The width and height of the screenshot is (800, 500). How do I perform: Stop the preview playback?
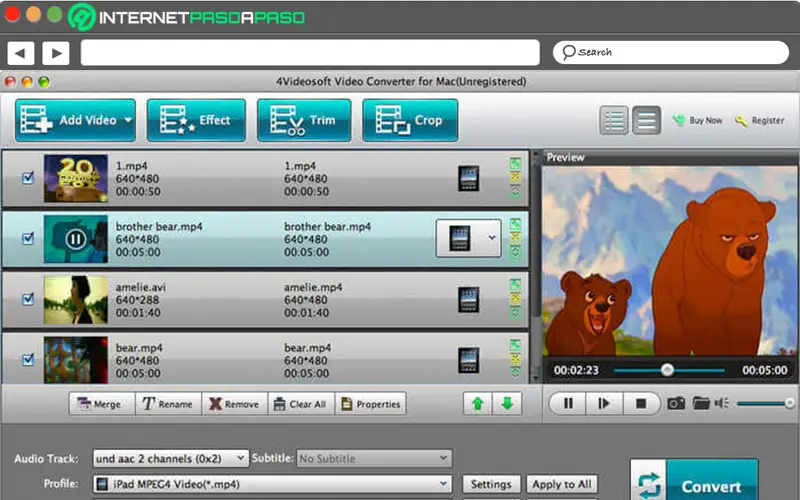pyautogui.click(x=641, y=404)
